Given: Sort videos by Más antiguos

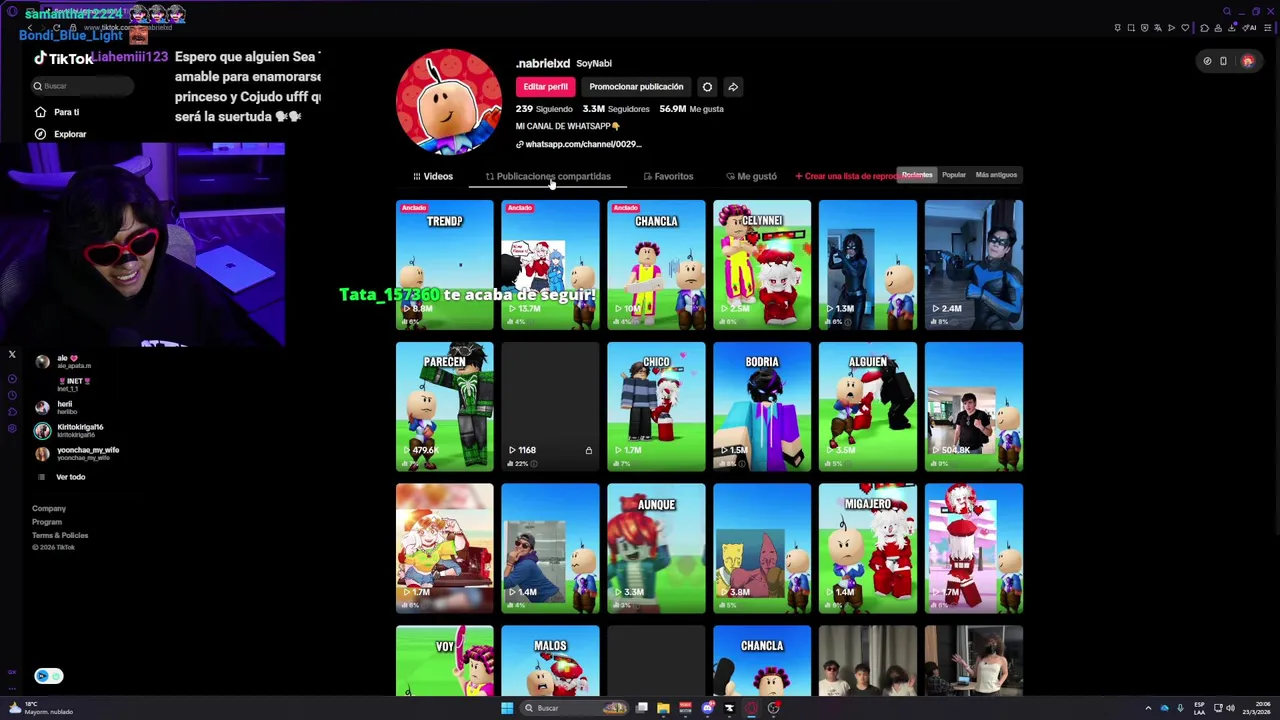Looking at the screenshot, I should click(x=996, y=175).
